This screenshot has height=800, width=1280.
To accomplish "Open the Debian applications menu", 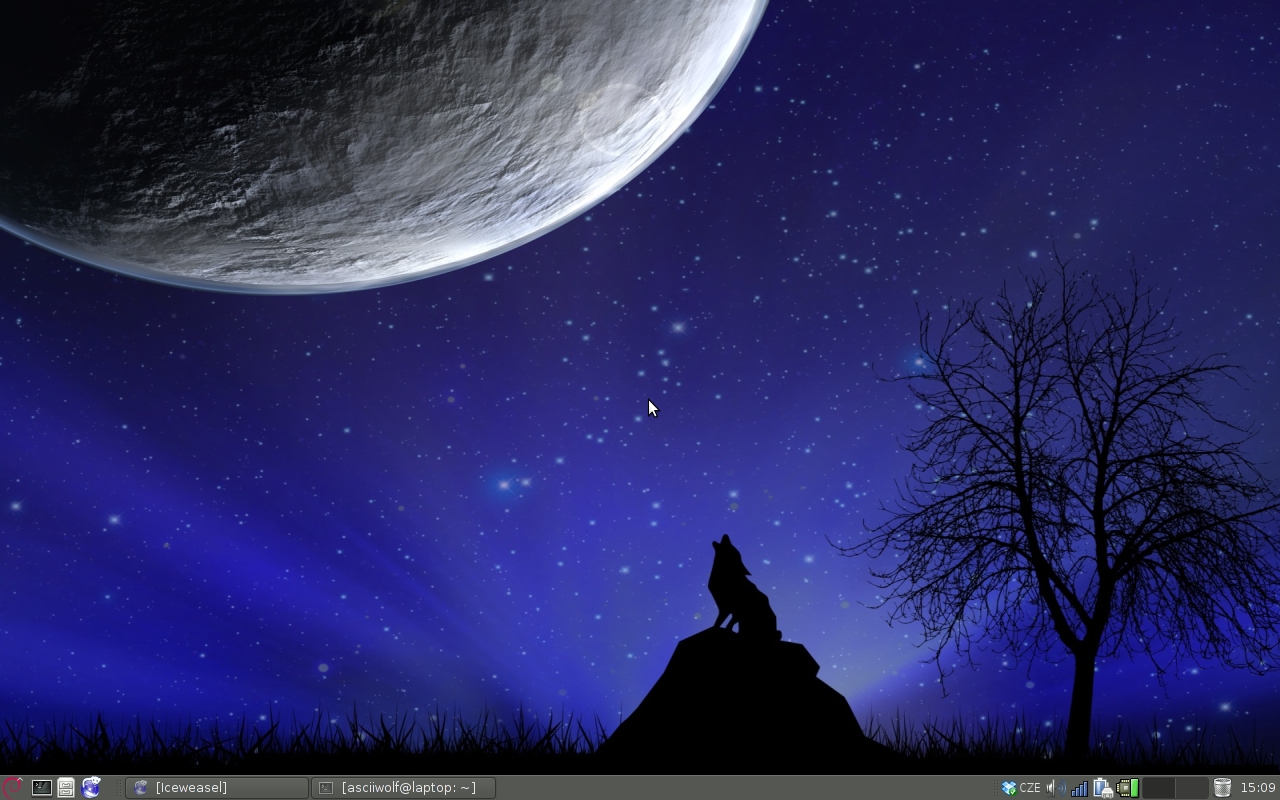I will point(12,788).
